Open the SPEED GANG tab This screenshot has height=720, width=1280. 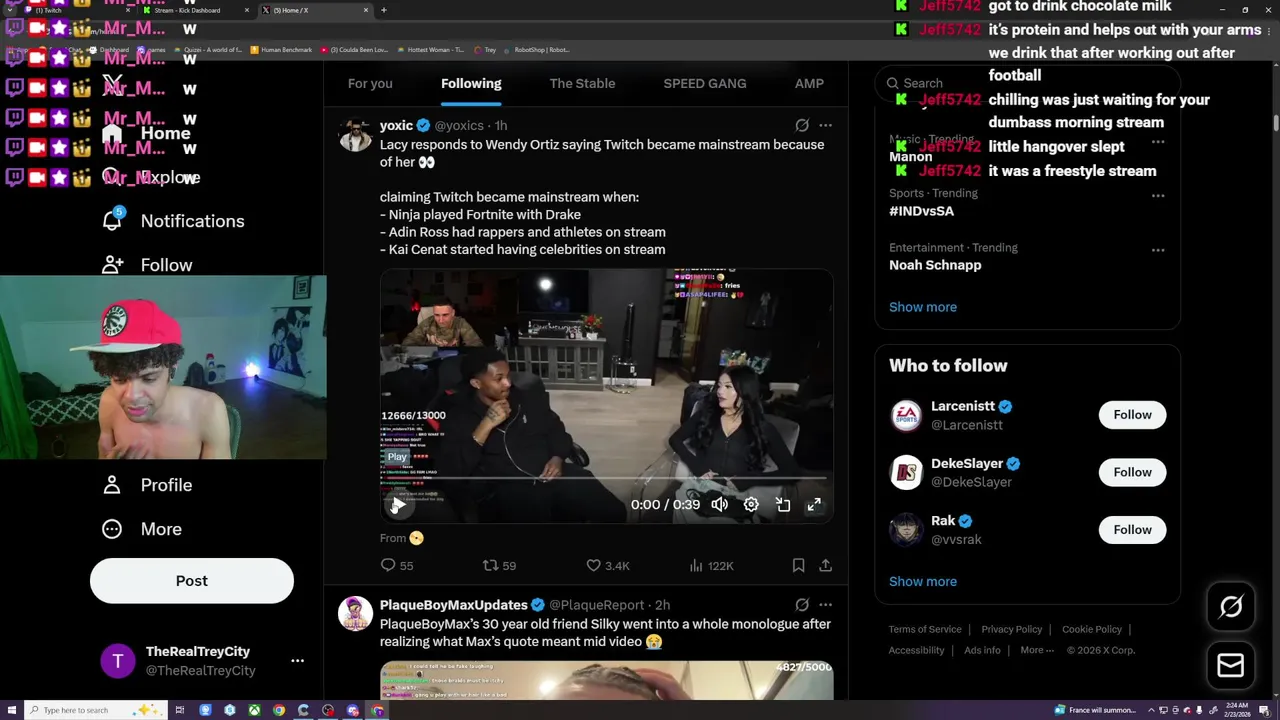705,84
